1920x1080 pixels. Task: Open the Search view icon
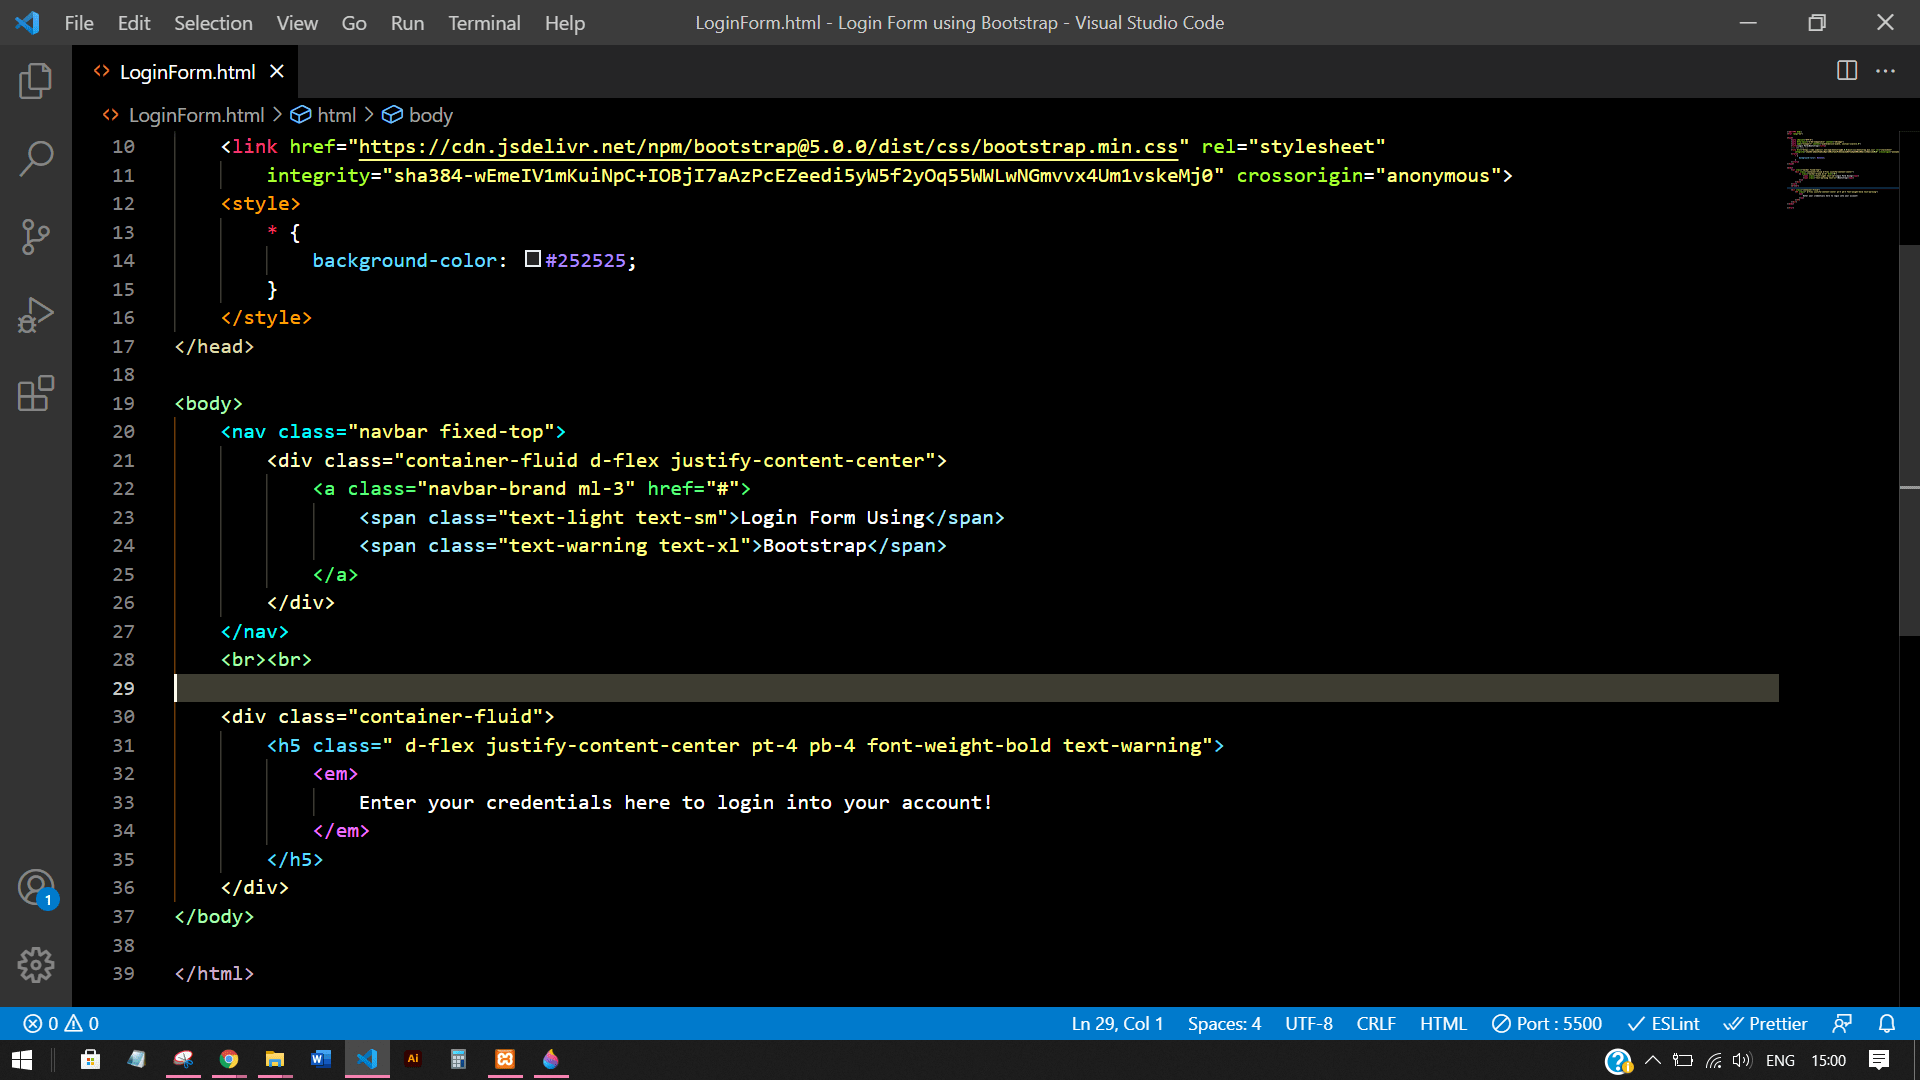[36, 158]
